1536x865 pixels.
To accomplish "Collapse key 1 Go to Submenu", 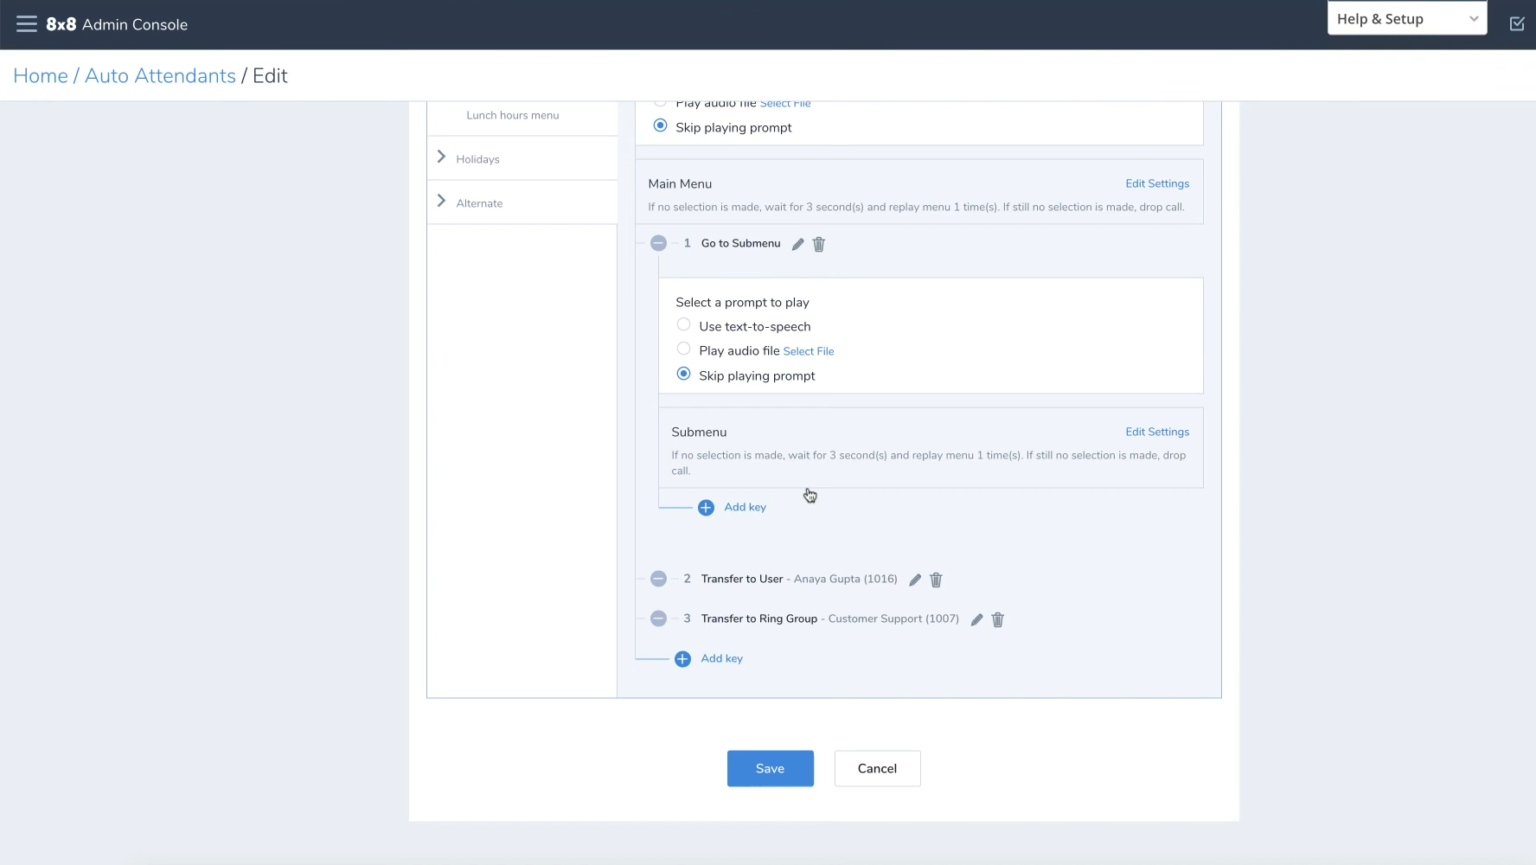I will point(658,244).
